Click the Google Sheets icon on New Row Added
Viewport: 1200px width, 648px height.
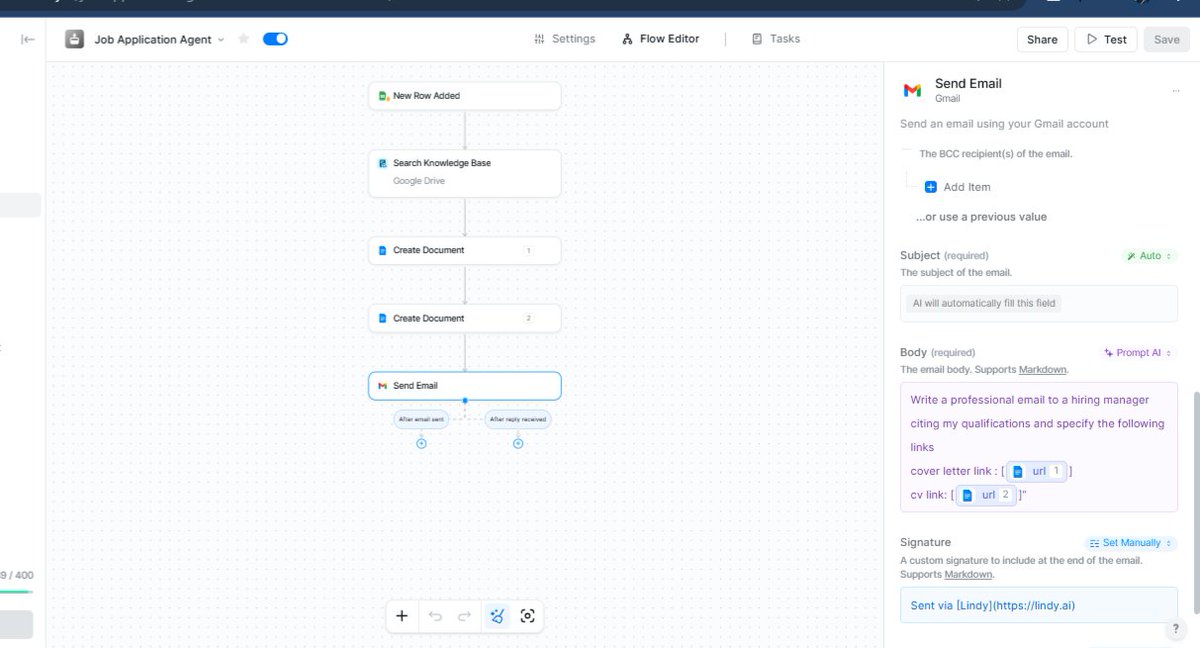[x=383, y=96]
